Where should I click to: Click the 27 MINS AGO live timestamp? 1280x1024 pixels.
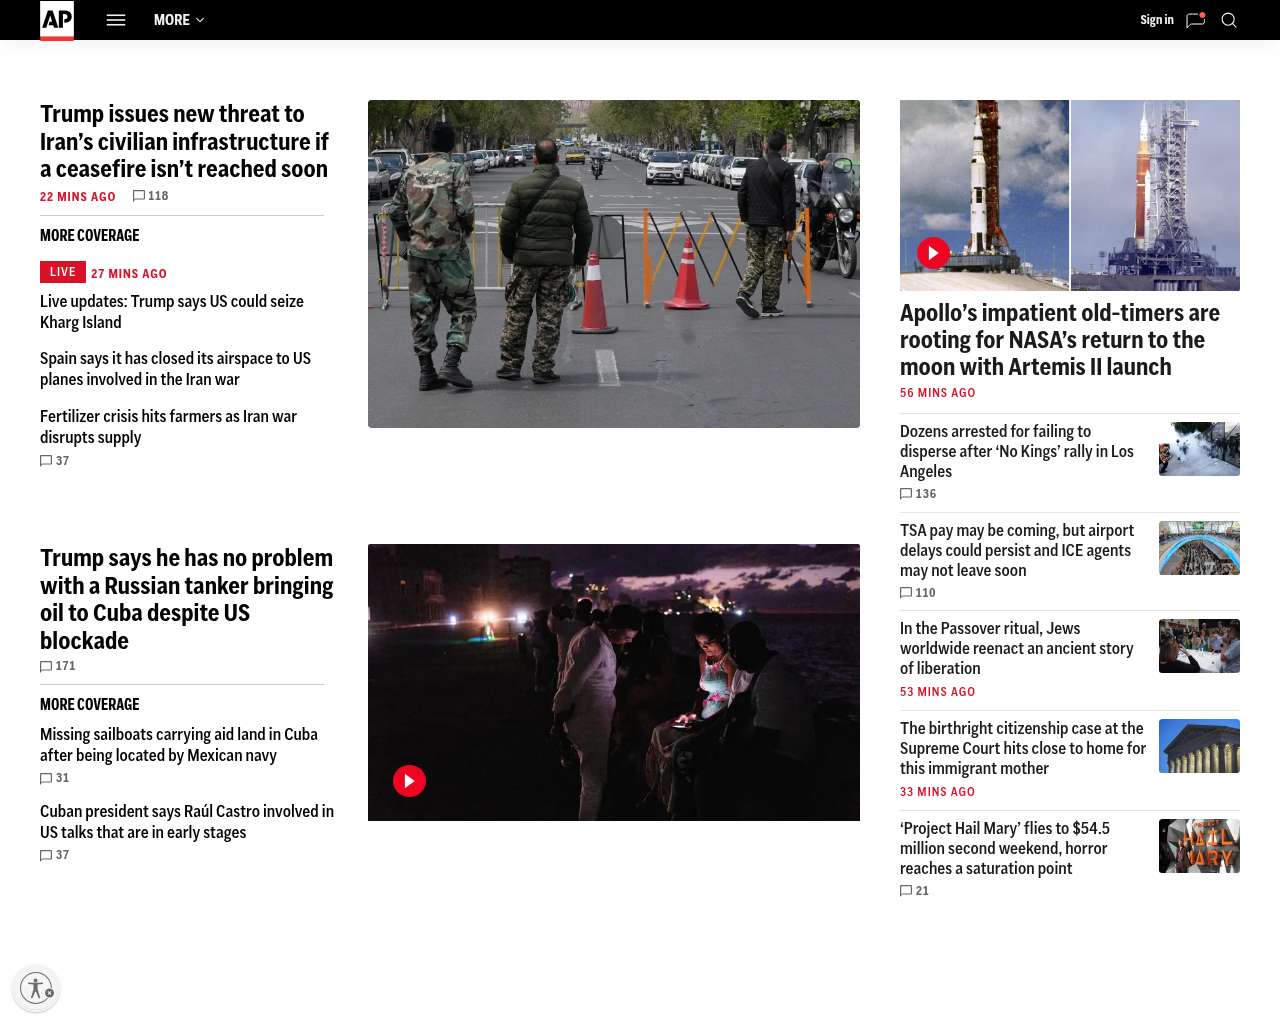tap(129, 274)
